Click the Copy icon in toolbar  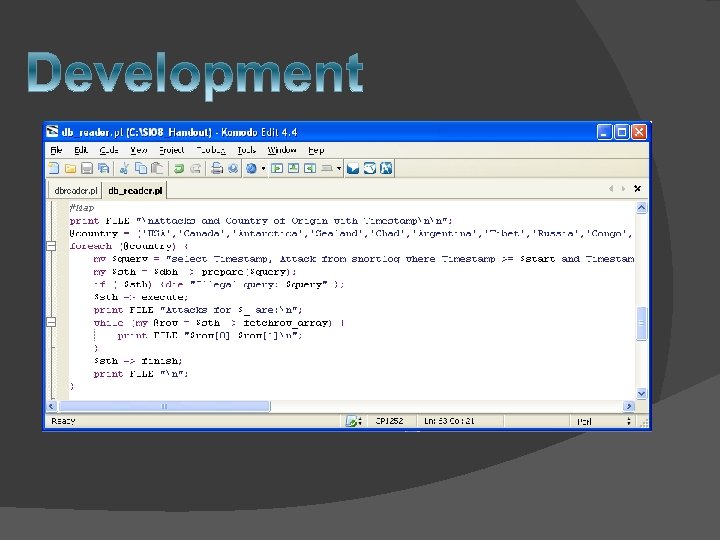[x=141, y=169]
